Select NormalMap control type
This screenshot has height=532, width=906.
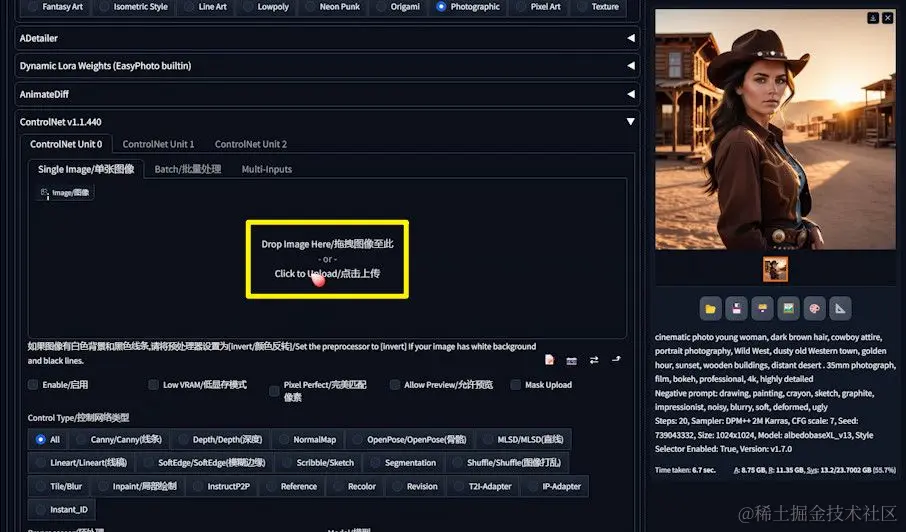click(308, 440)
